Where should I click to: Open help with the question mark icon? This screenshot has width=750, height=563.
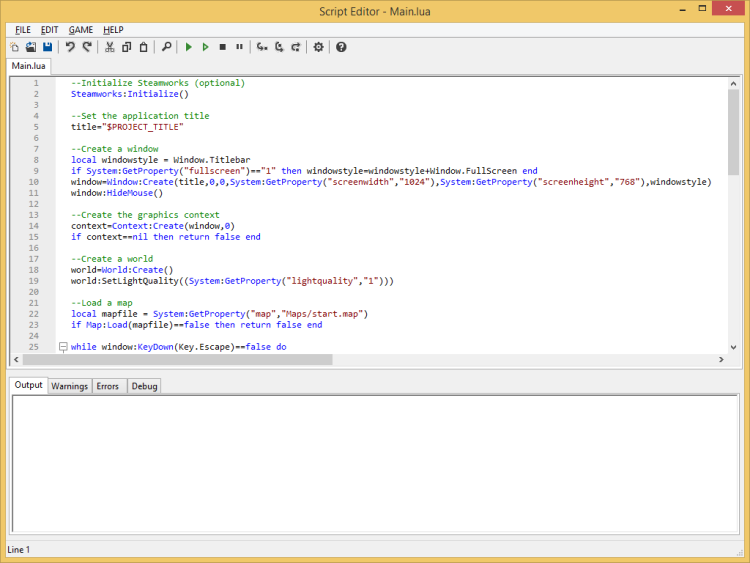(x=341, y=47)
